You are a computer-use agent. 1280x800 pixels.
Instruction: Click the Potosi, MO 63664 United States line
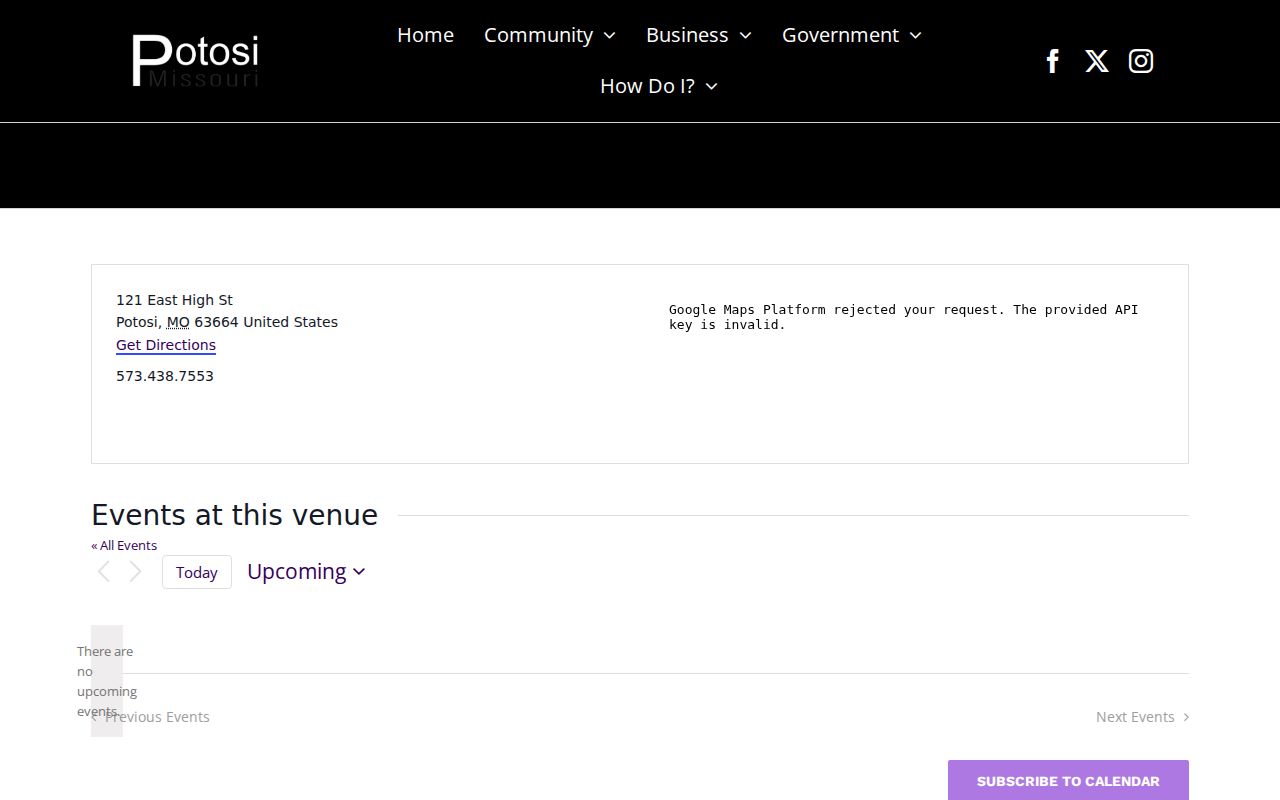(x=227, y=322)
